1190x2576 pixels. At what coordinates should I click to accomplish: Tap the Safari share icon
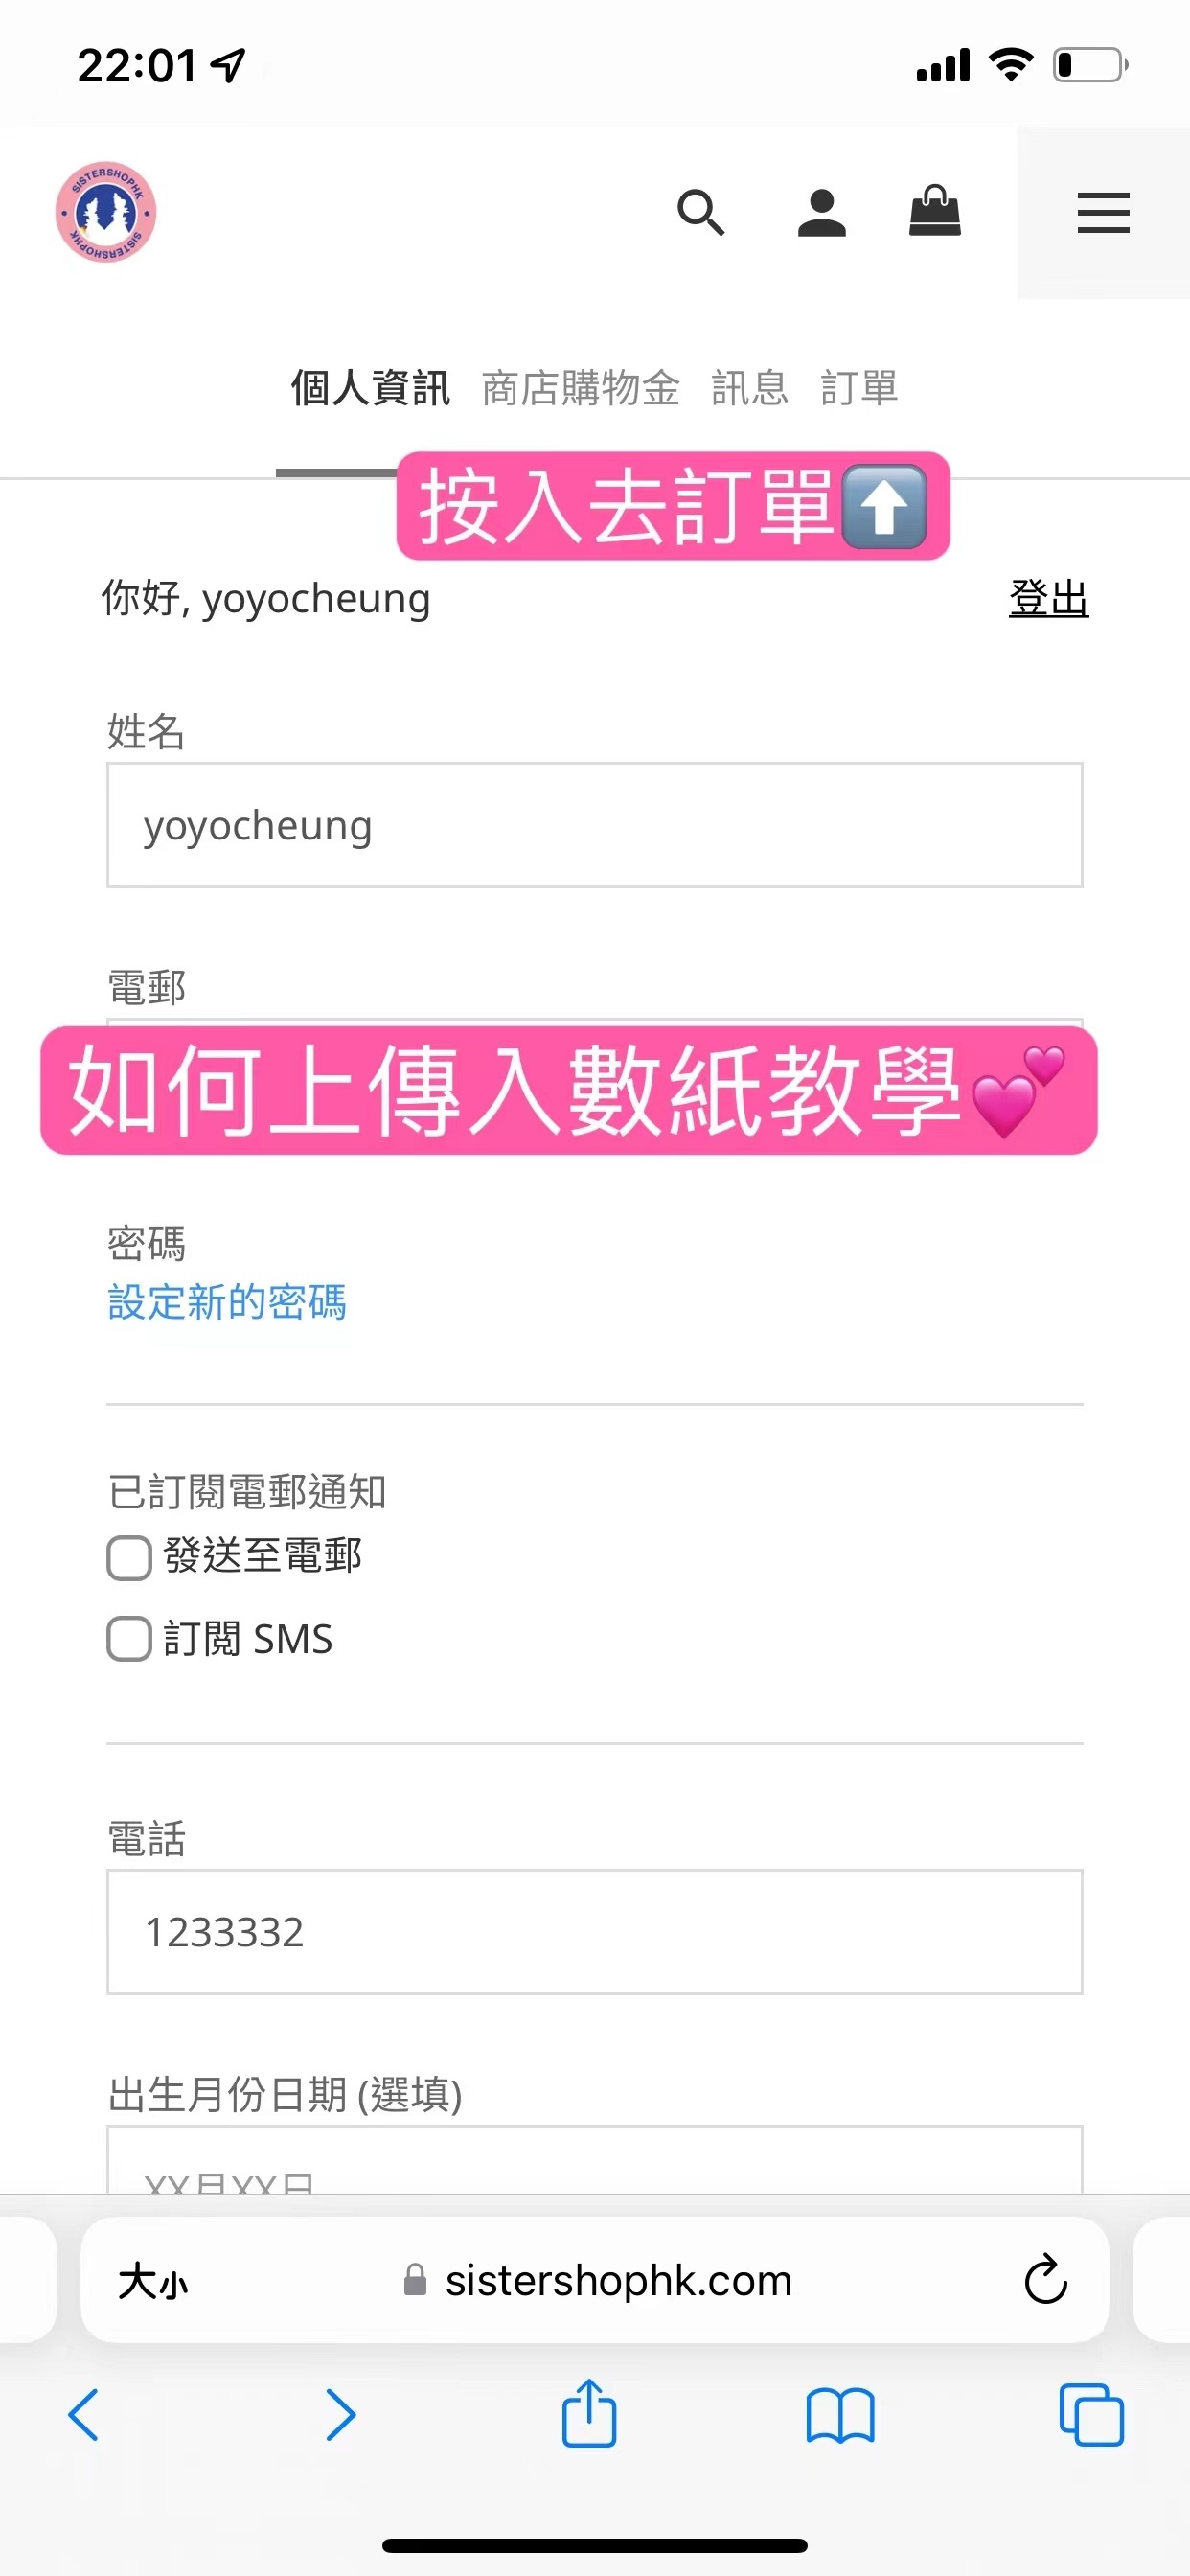(589, 2414)
